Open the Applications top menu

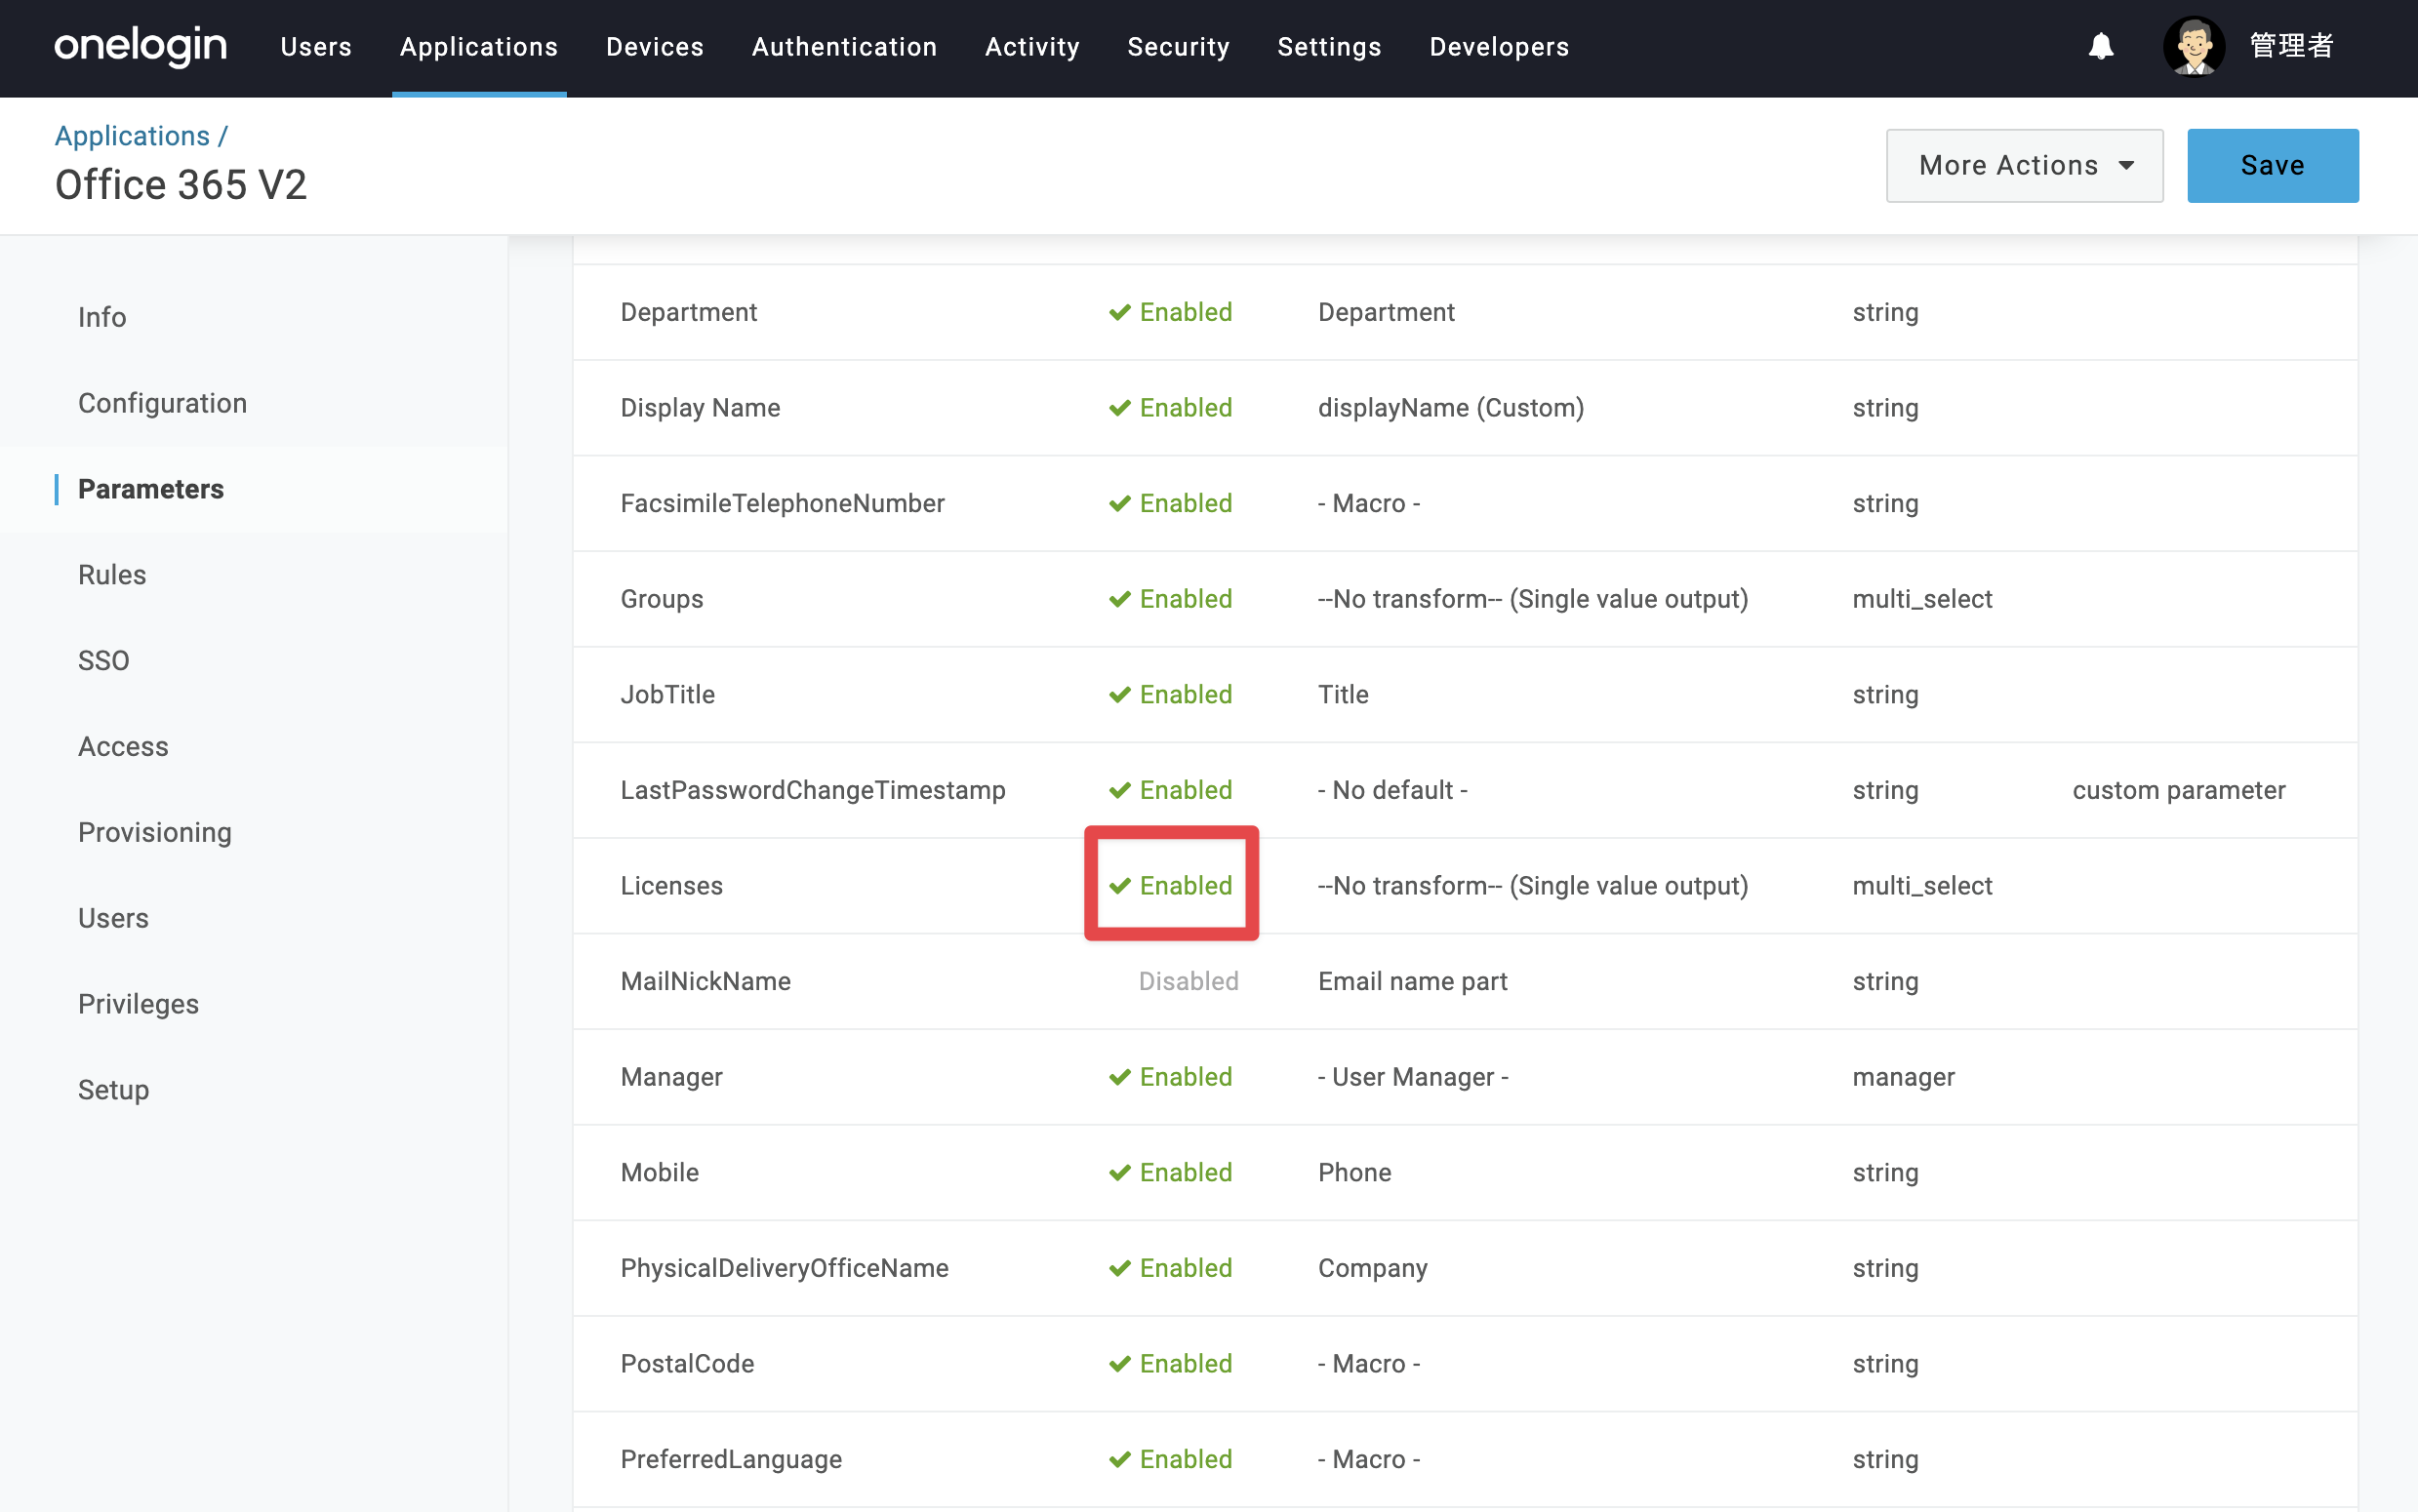(x=479, y=47)
